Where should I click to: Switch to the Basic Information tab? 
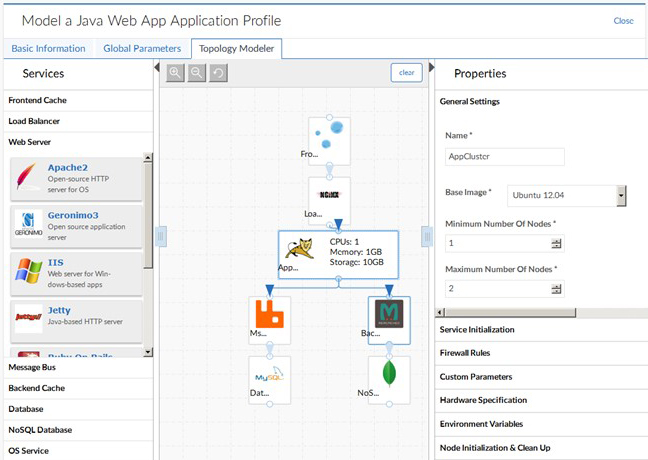tap(49, 48)
